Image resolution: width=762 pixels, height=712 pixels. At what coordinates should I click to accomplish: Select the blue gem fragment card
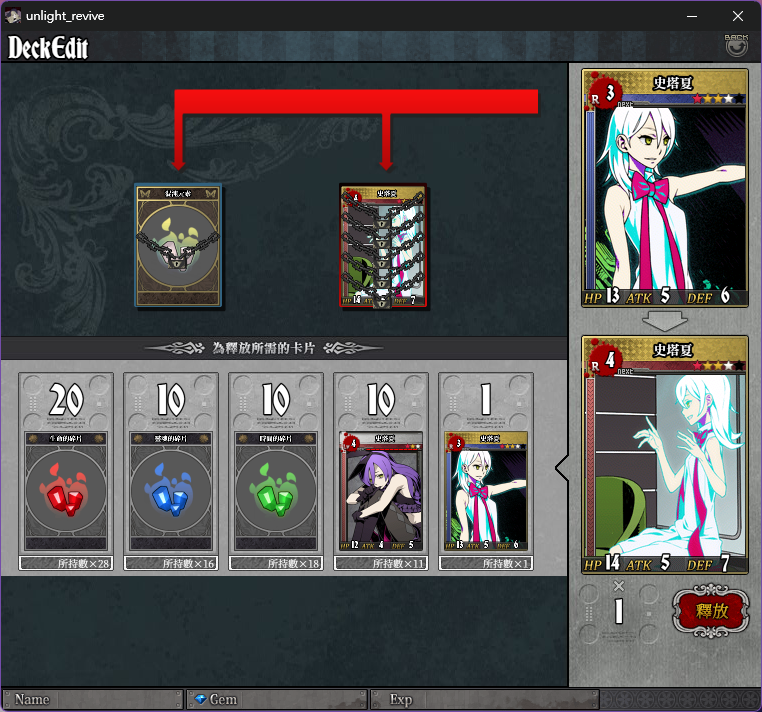click(x=171, y=491)
